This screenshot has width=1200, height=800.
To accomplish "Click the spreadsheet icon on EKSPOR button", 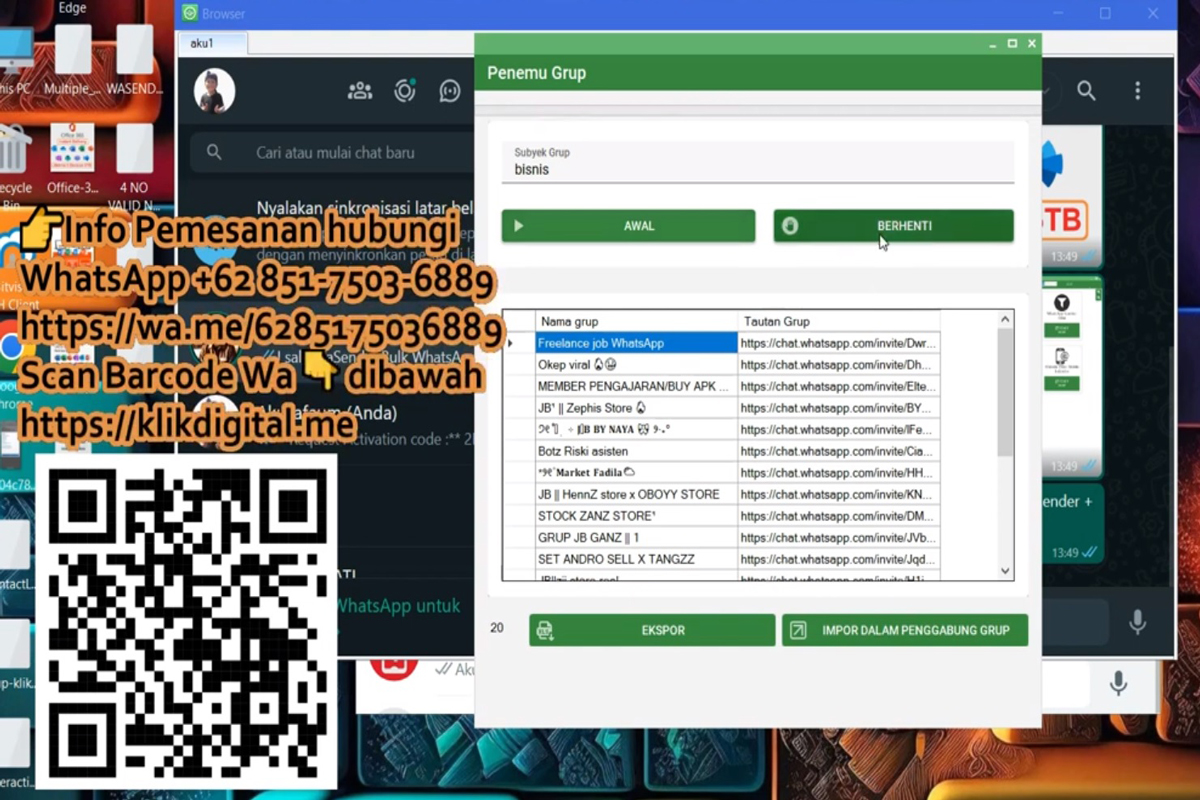I will click(x=545, y=630).
